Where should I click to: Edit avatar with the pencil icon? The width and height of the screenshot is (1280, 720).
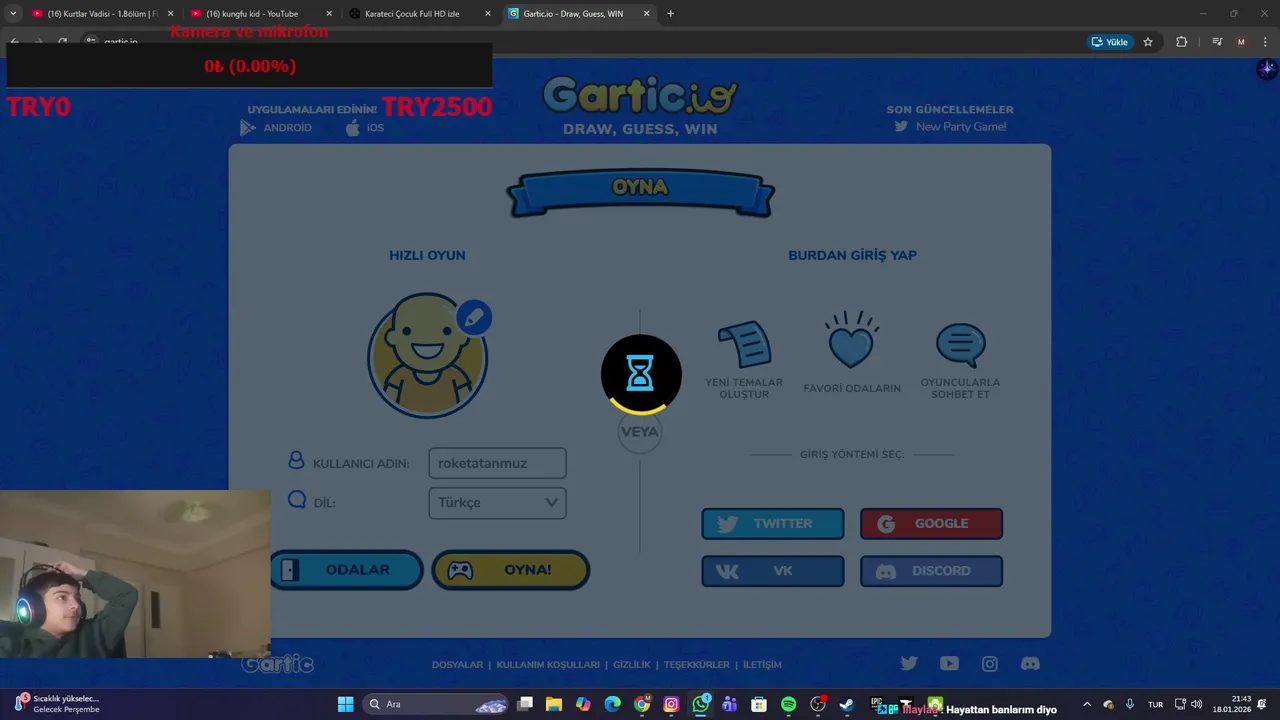(x=474, y=317)
